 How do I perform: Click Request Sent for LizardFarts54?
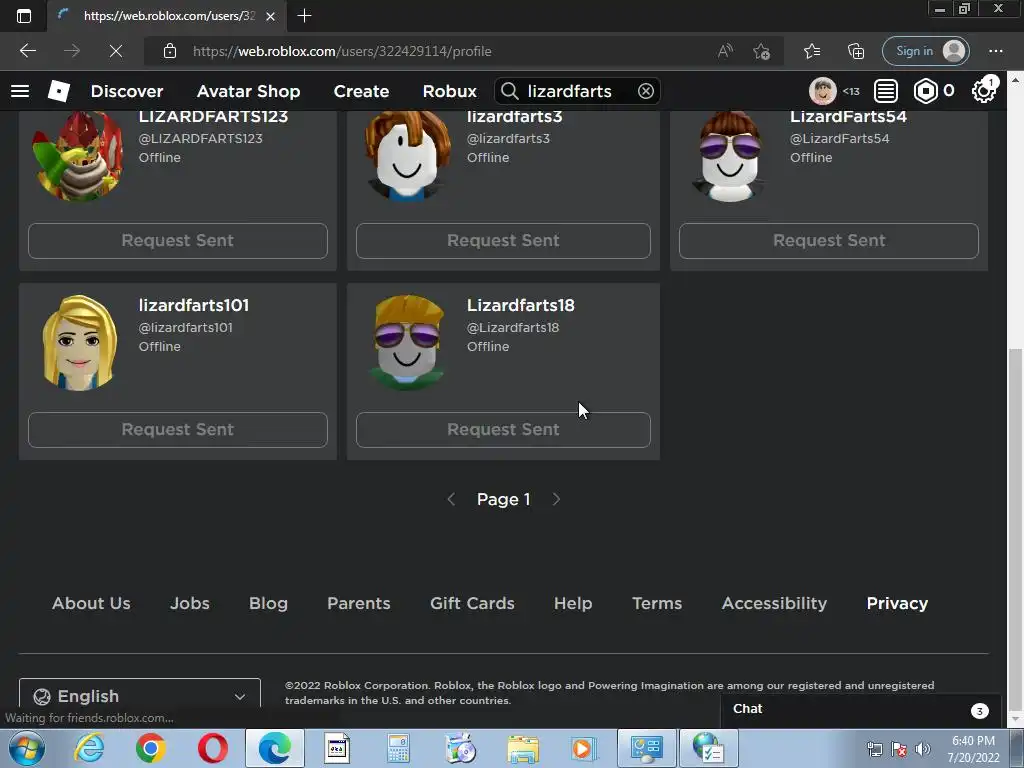coord(829,240)
